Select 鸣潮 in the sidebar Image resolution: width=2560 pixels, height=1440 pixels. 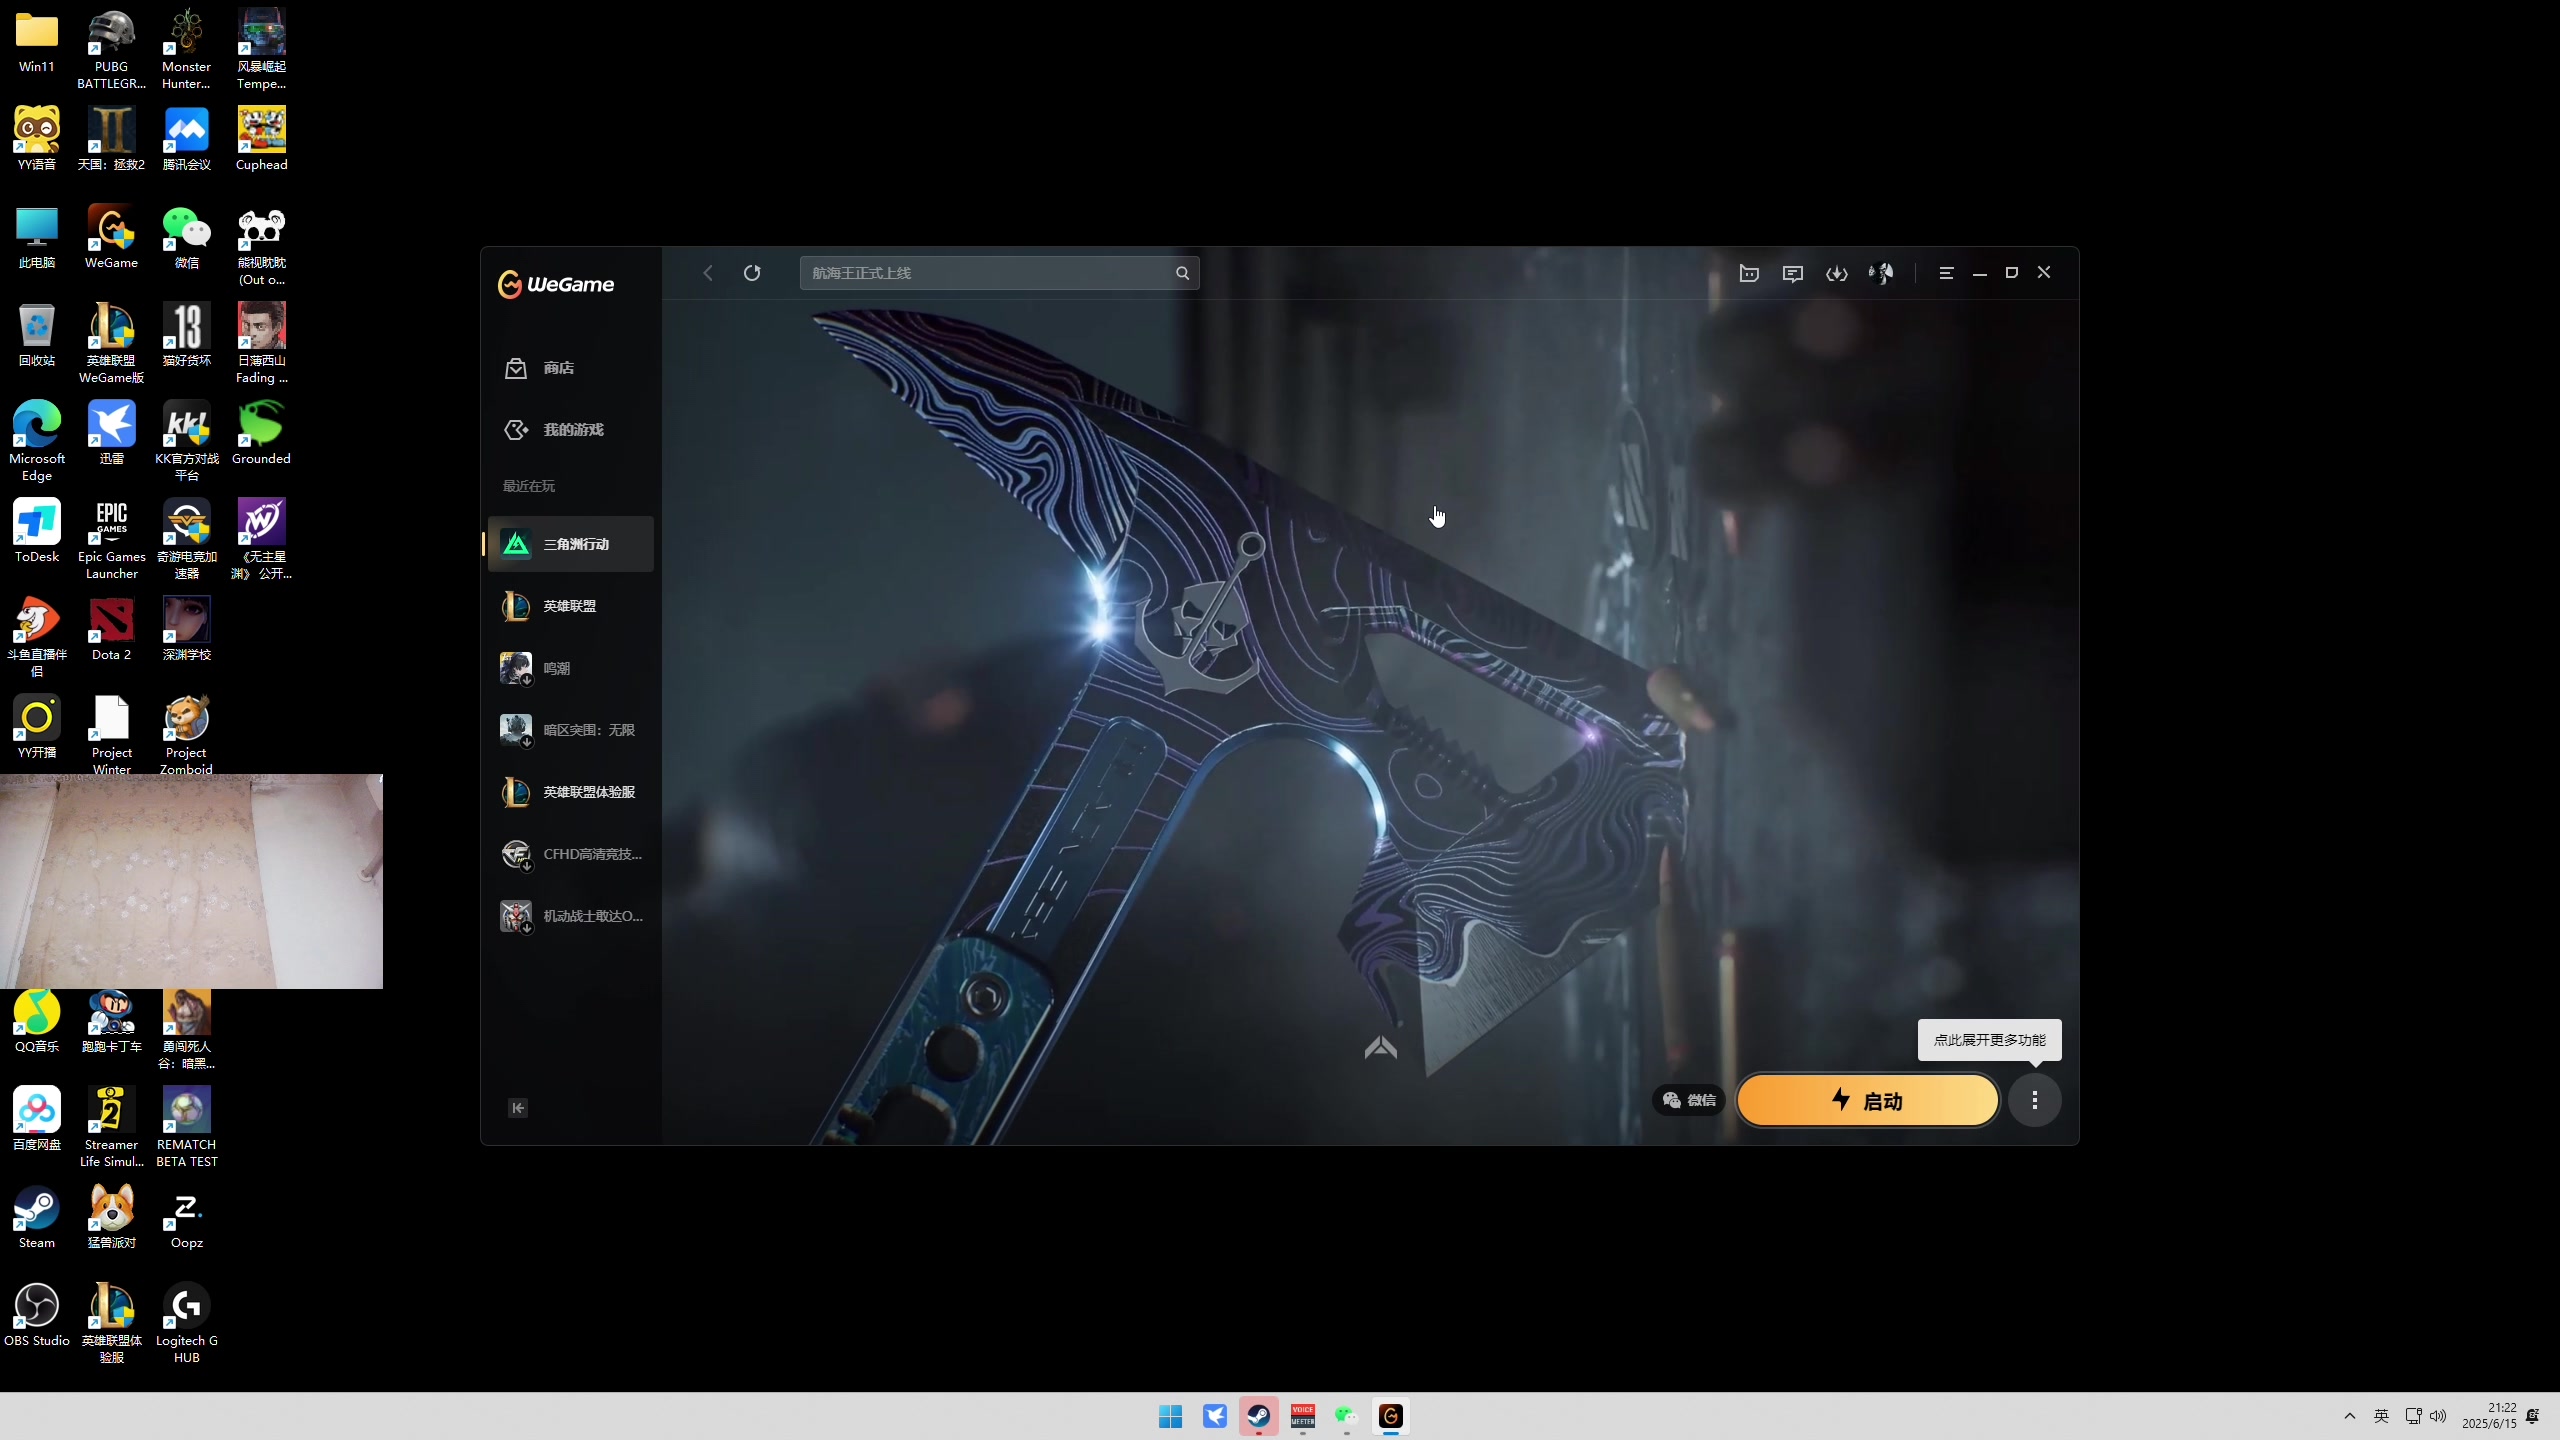pyautogui.click(x=571, y=668)
